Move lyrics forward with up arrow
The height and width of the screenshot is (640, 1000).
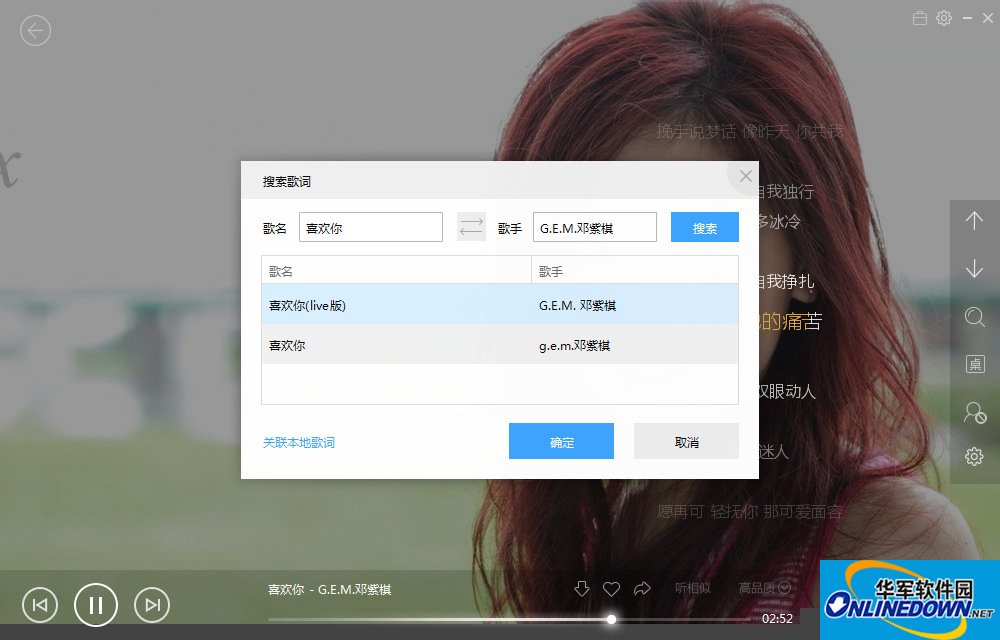click(974, 221)
